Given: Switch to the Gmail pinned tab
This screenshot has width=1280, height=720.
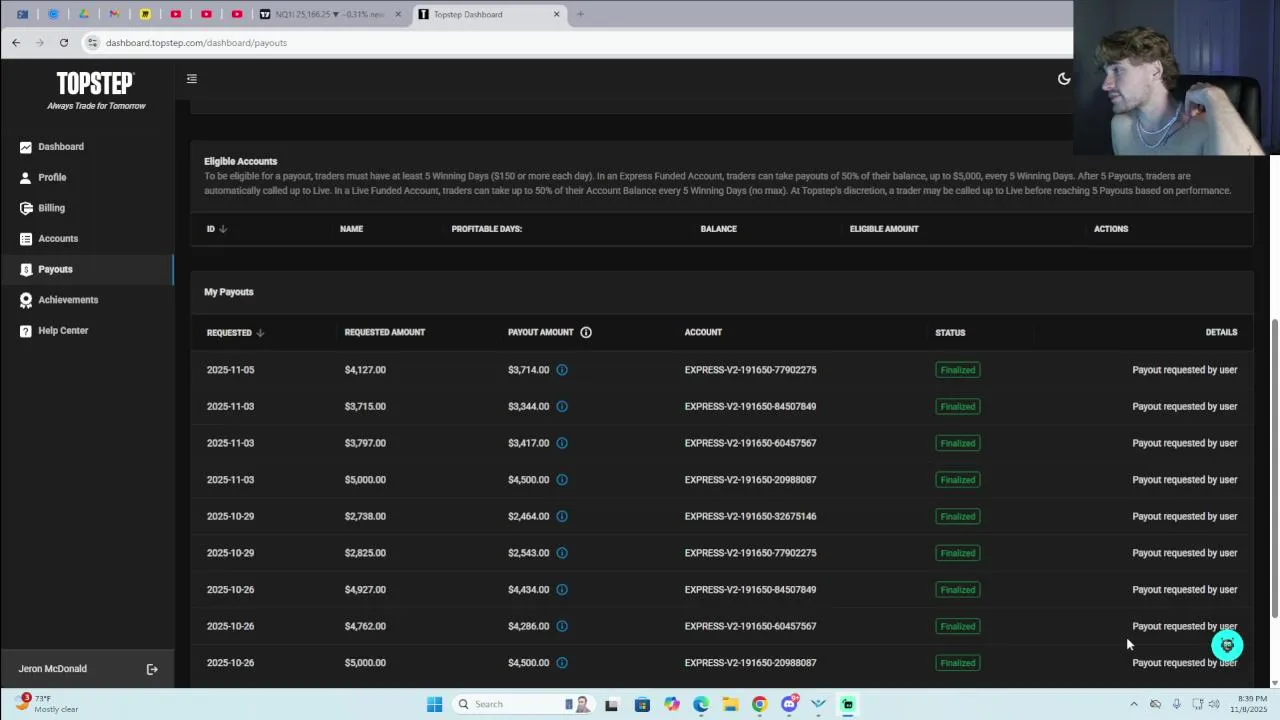Looking at the screenshot, I should pyautogui.click(x=114, y=14).
